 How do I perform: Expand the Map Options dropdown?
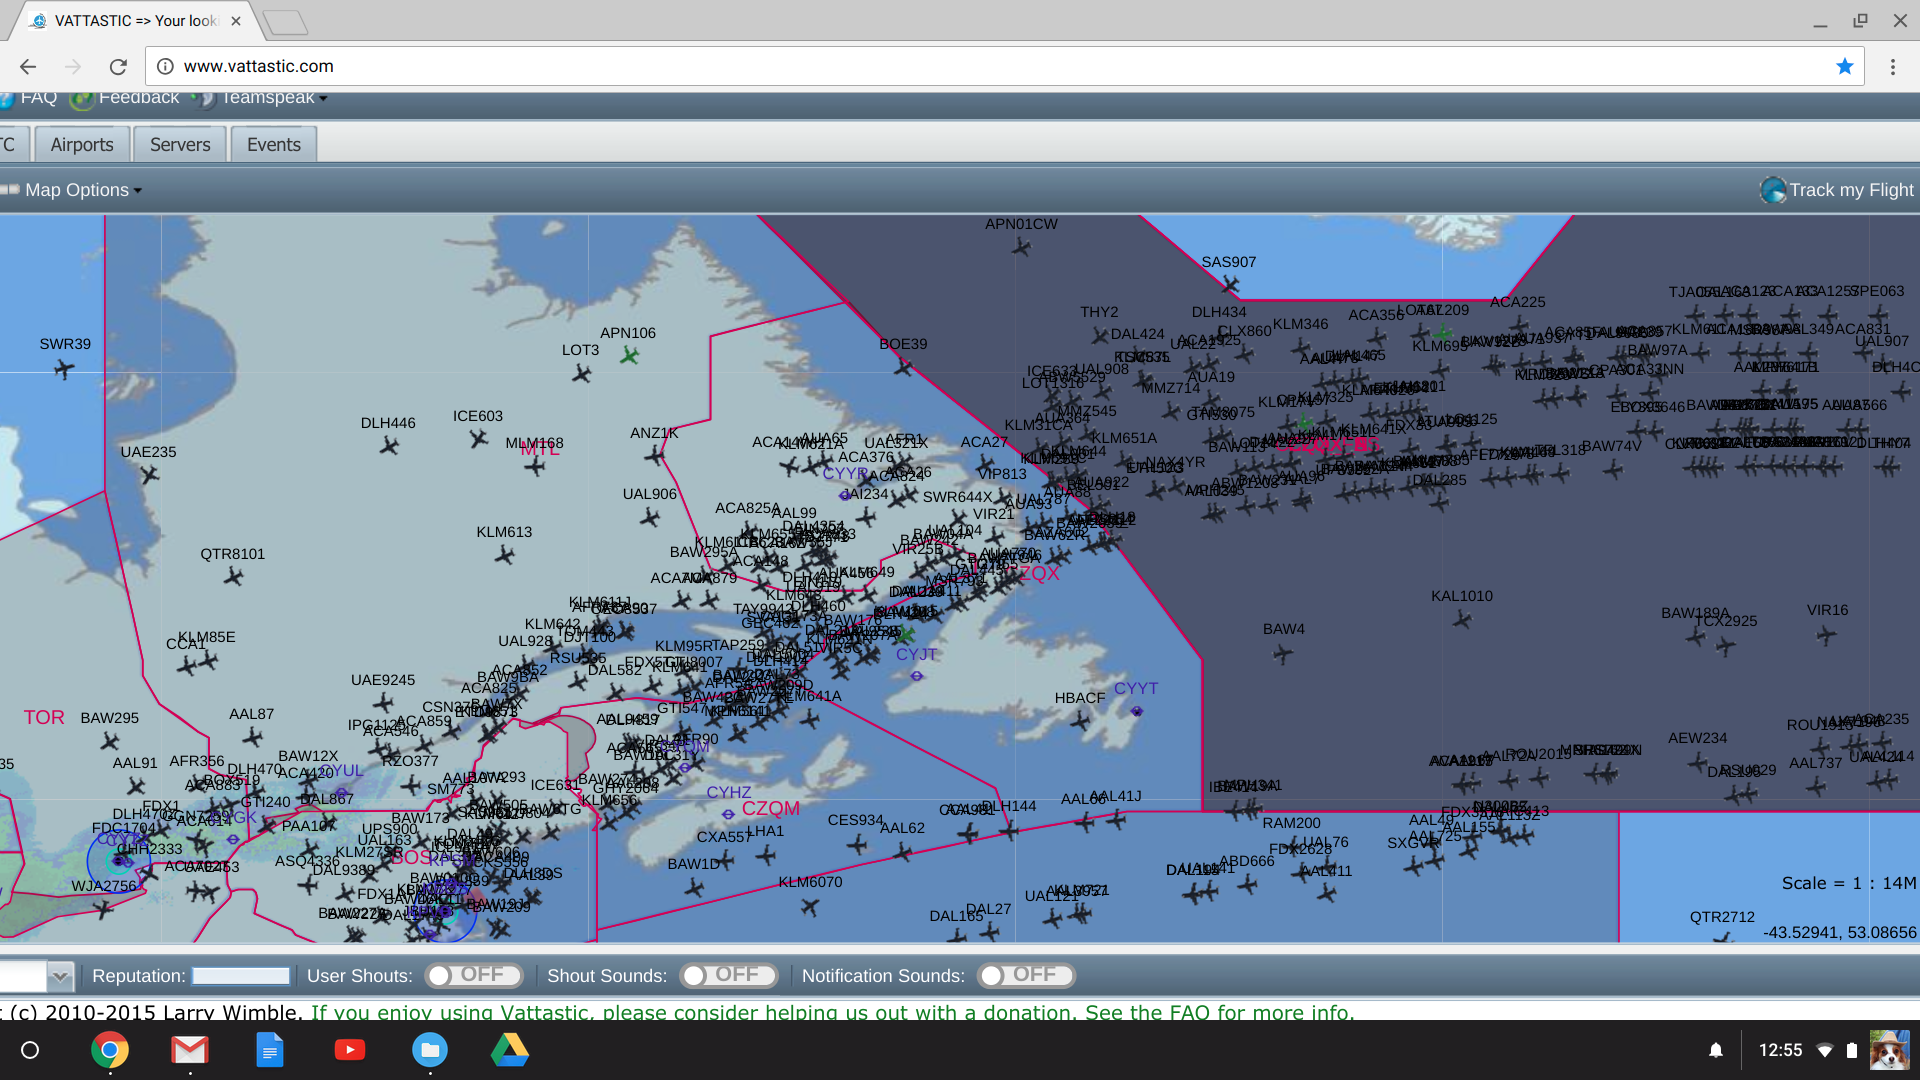coord(82,190)
